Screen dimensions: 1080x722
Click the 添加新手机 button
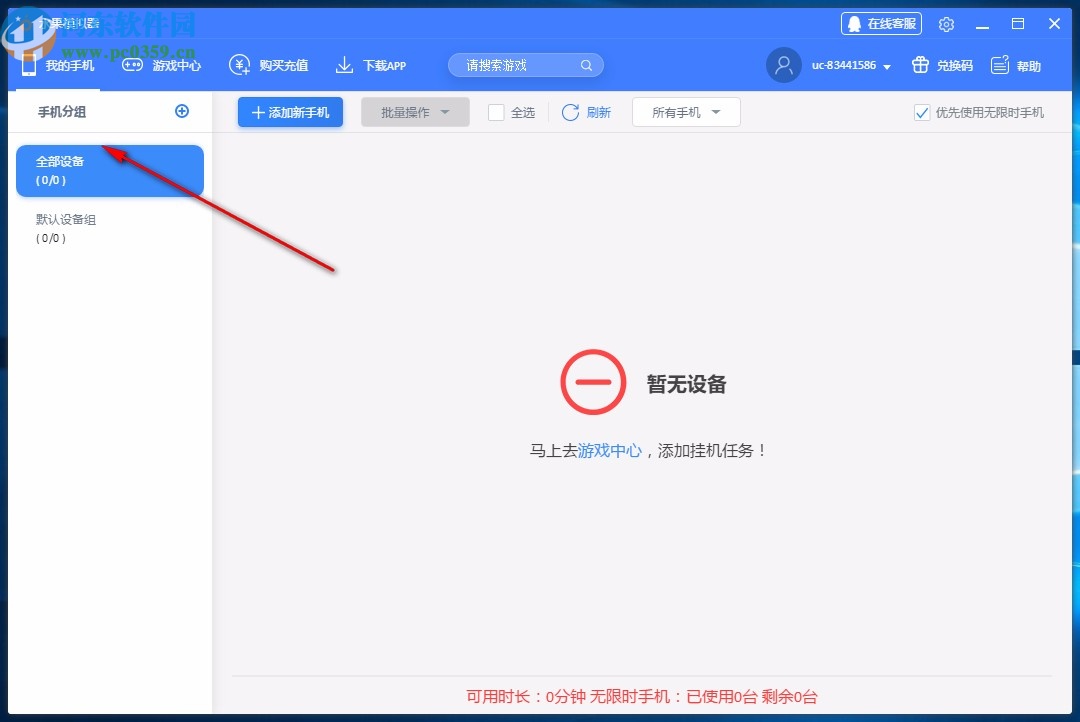pyautogui.click(x=290, y=112)
